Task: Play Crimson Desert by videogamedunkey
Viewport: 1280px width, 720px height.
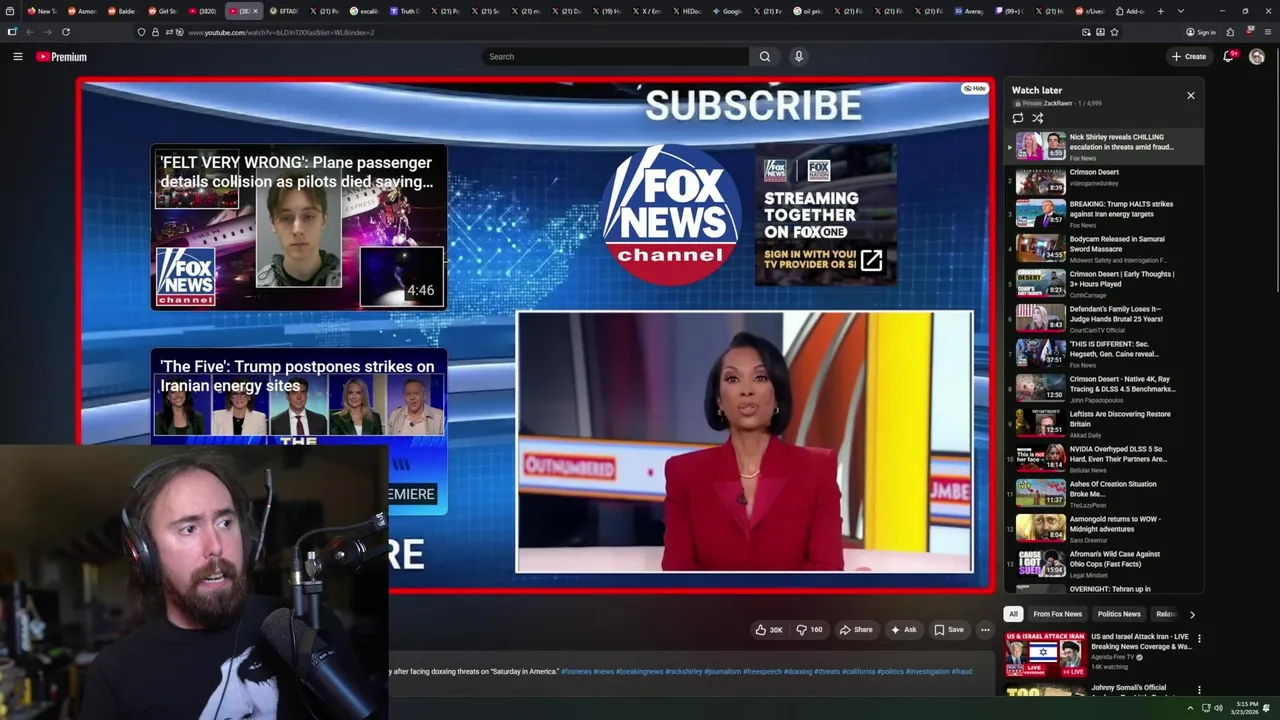Action: point(1104,181)
